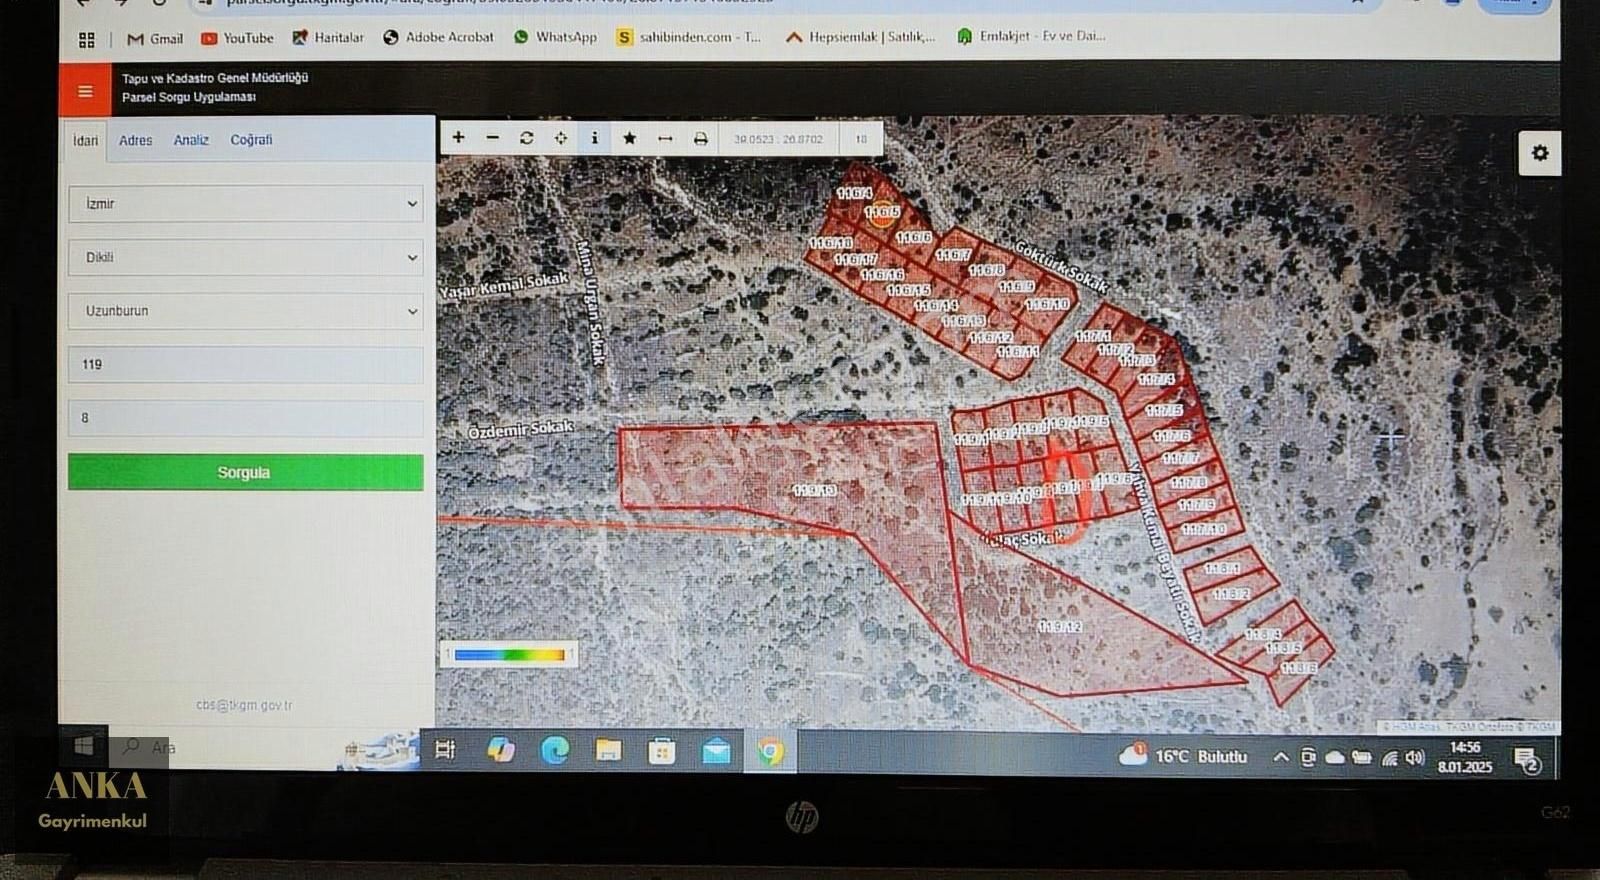Open the Coğrafi tab

(x=251, y=140)
